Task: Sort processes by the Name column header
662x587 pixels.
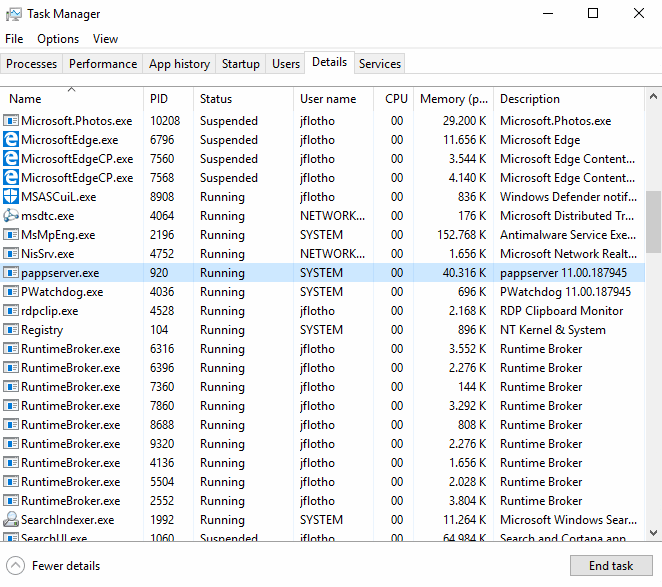Action: [x=26, y=99]
